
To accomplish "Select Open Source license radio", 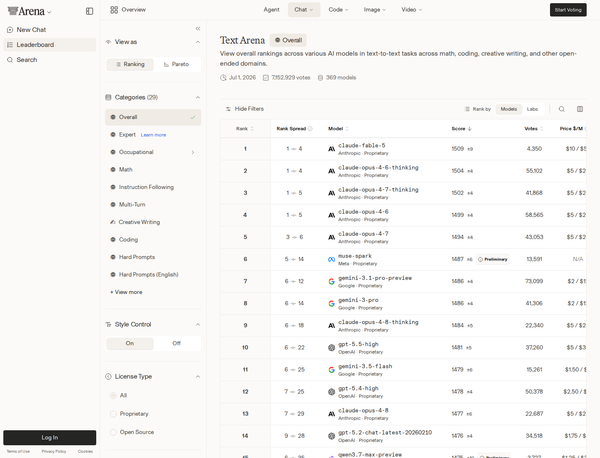I will [113, 432].
